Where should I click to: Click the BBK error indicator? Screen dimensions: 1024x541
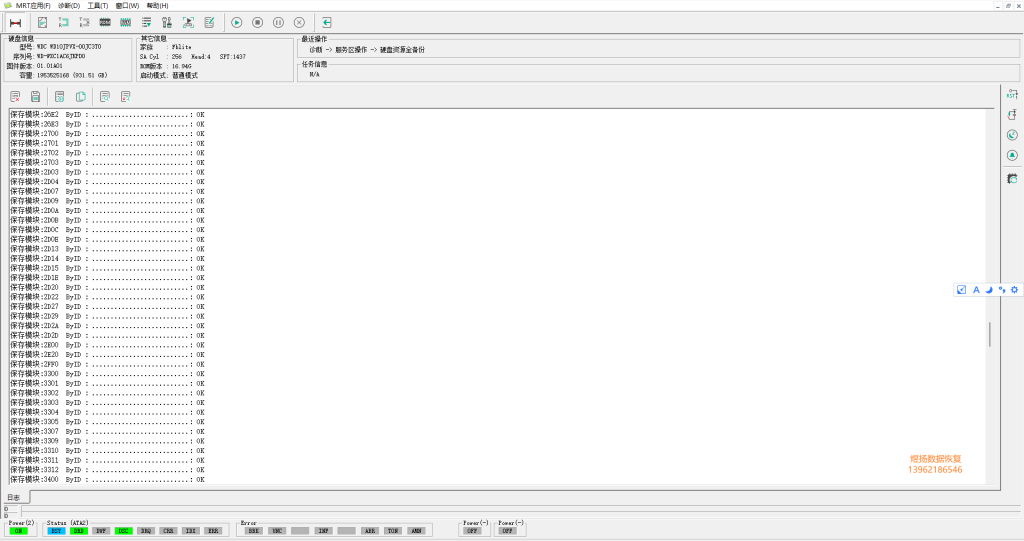253,531
